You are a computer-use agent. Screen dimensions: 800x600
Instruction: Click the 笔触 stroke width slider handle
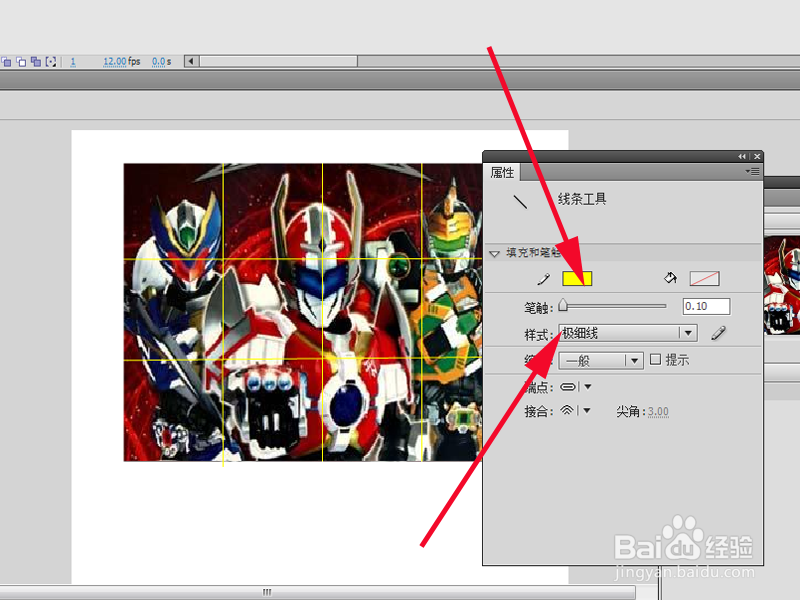[563, 305]
